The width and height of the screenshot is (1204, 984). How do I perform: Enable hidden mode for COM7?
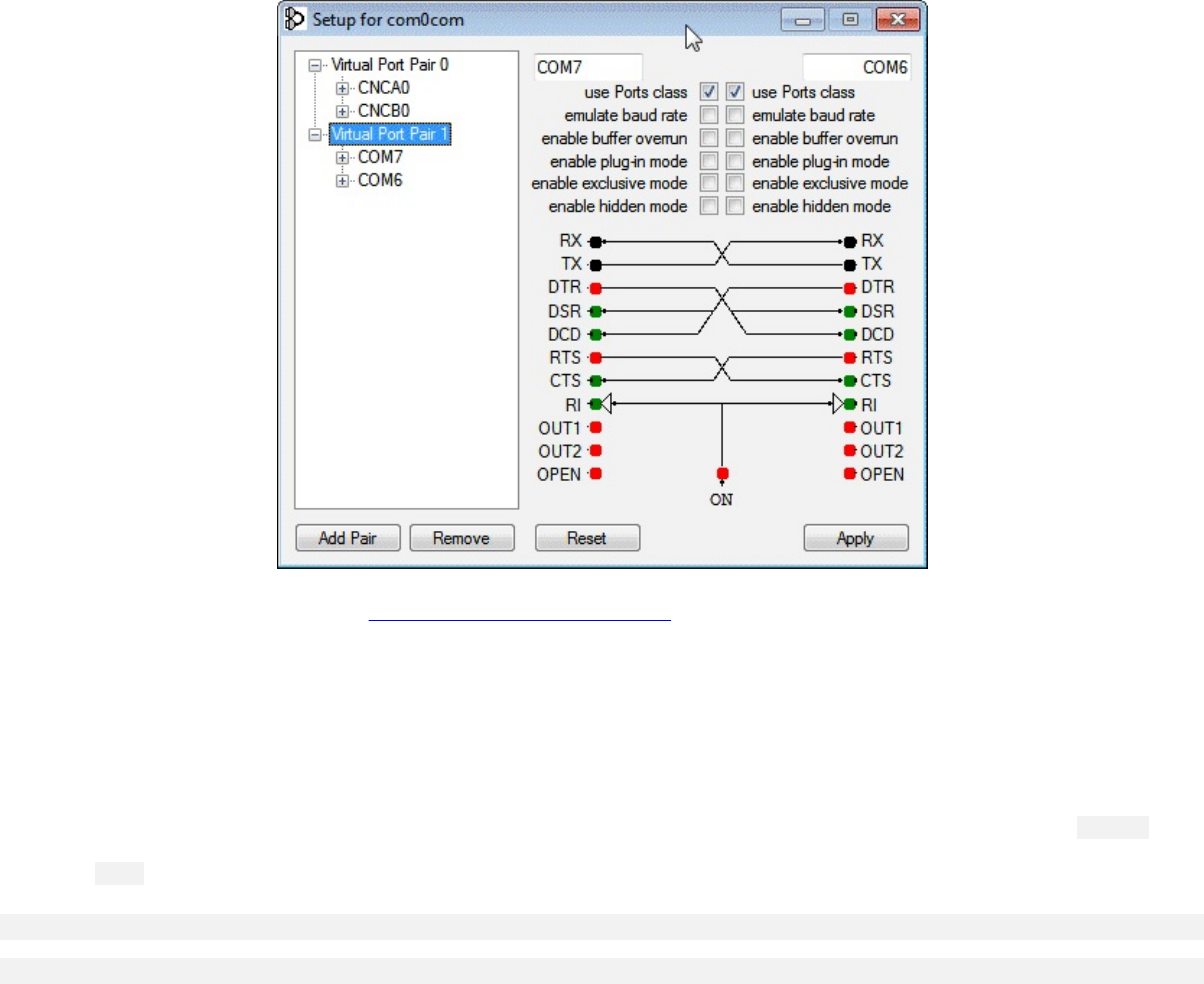coord(709,206)
